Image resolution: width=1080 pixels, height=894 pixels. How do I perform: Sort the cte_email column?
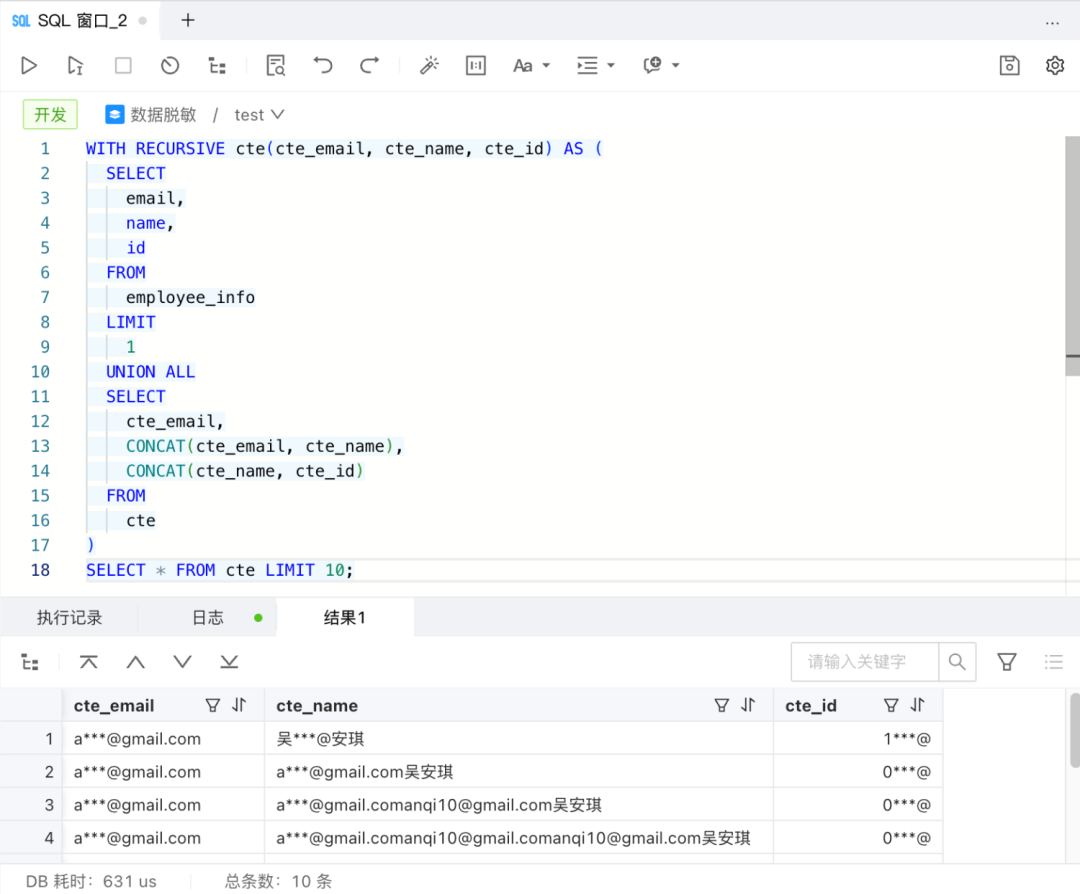click(x=239, y=705)
